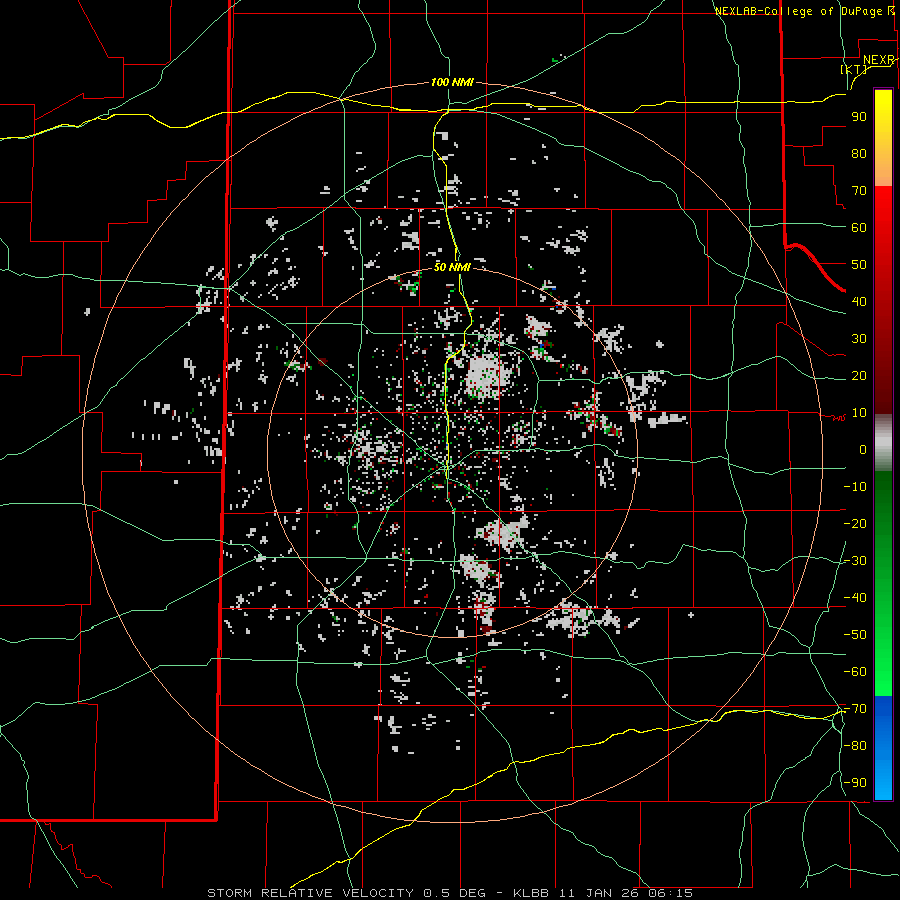900x900 pixels.
Task: Select the 30 label on the velocity scale
Action: point(859,339)
